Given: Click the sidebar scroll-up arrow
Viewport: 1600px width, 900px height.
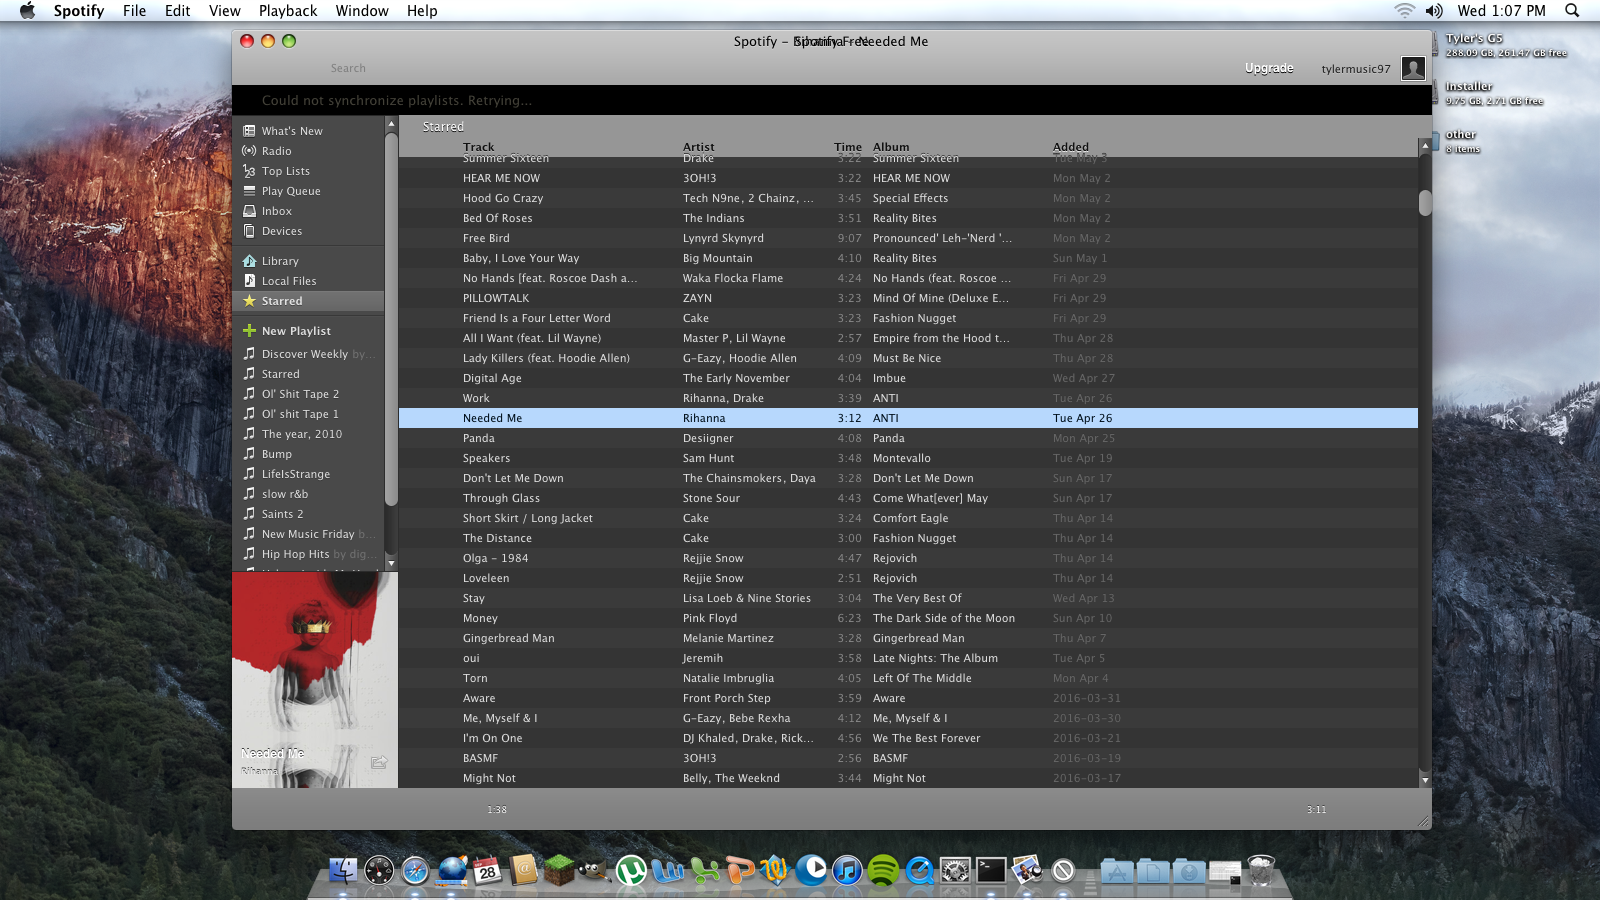Looking at the screenshot, I should tap(391, 124).
